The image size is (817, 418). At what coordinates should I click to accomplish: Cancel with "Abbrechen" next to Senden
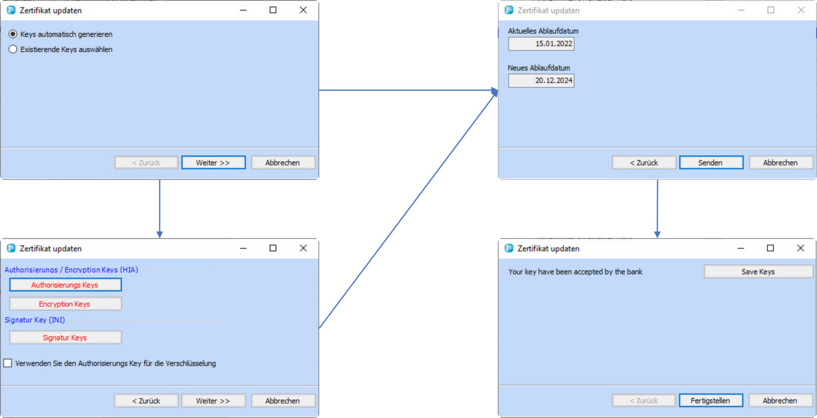pyautogui.click(x=780, y=162)
